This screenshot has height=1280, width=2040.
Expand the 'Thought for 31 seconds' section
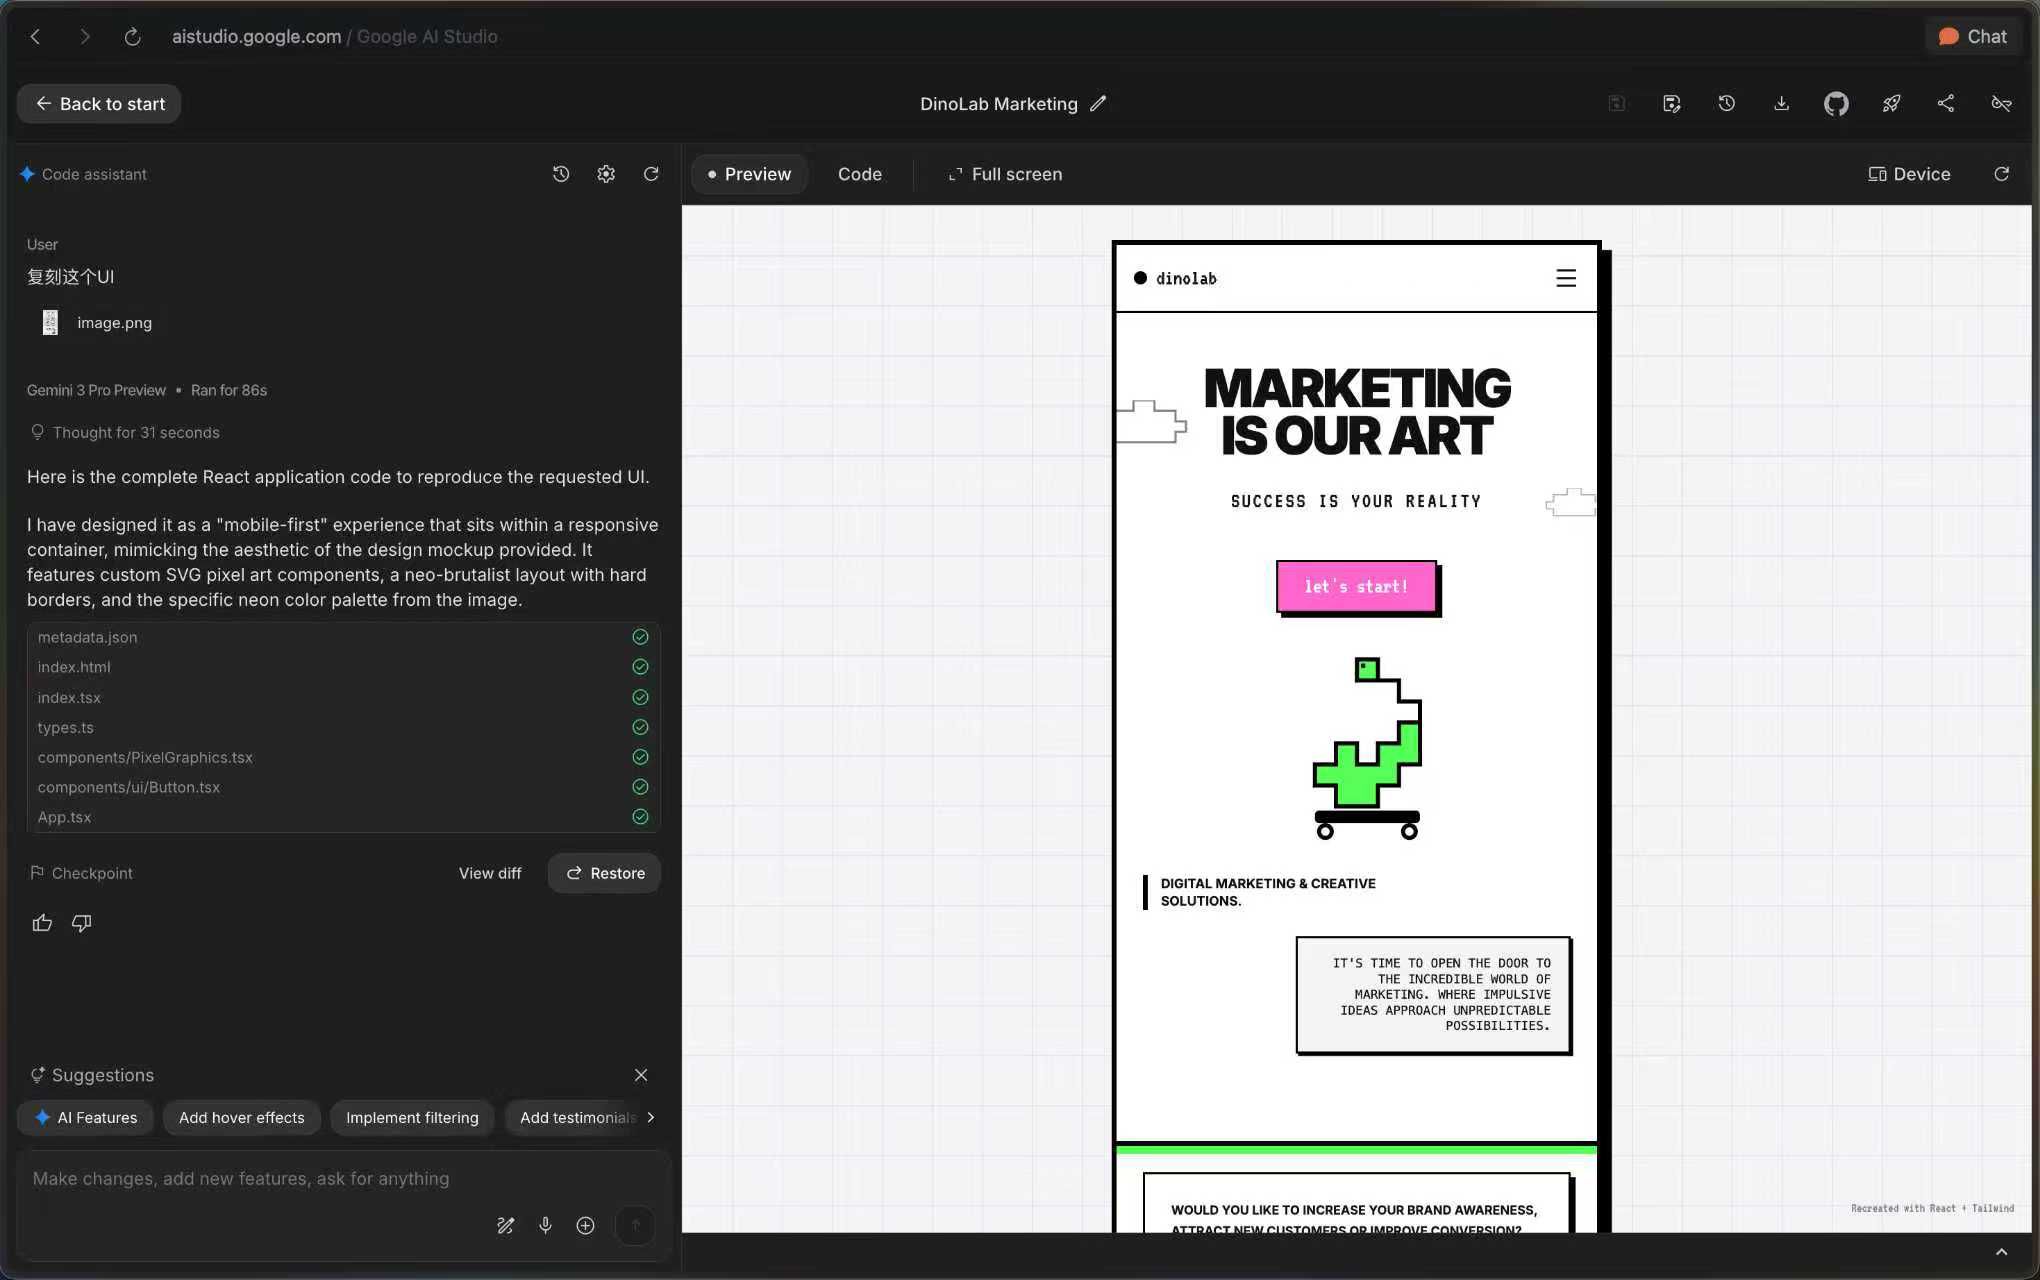click(x=136, y=432)
